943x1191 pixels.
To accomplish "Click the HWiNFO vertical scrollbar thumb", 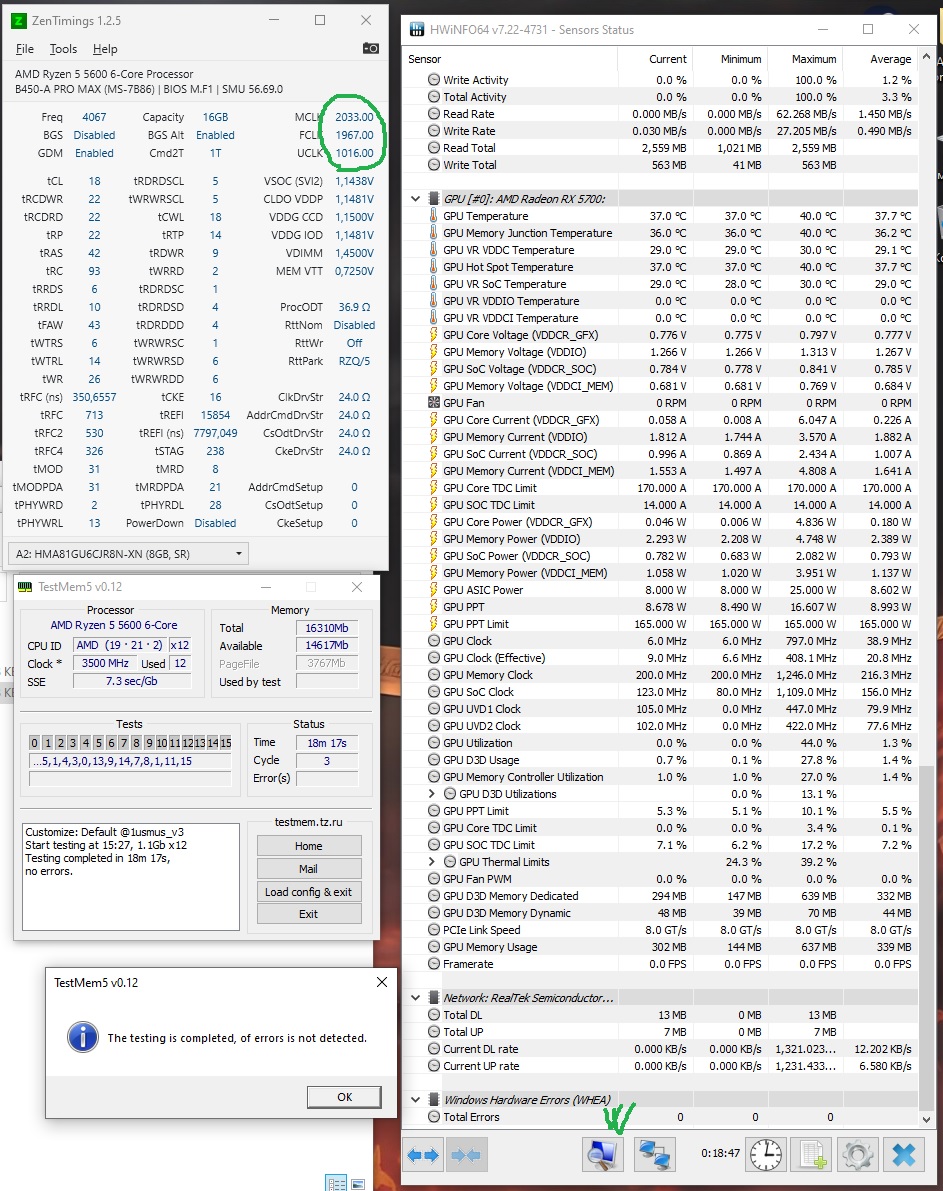I will click(926, 938).
